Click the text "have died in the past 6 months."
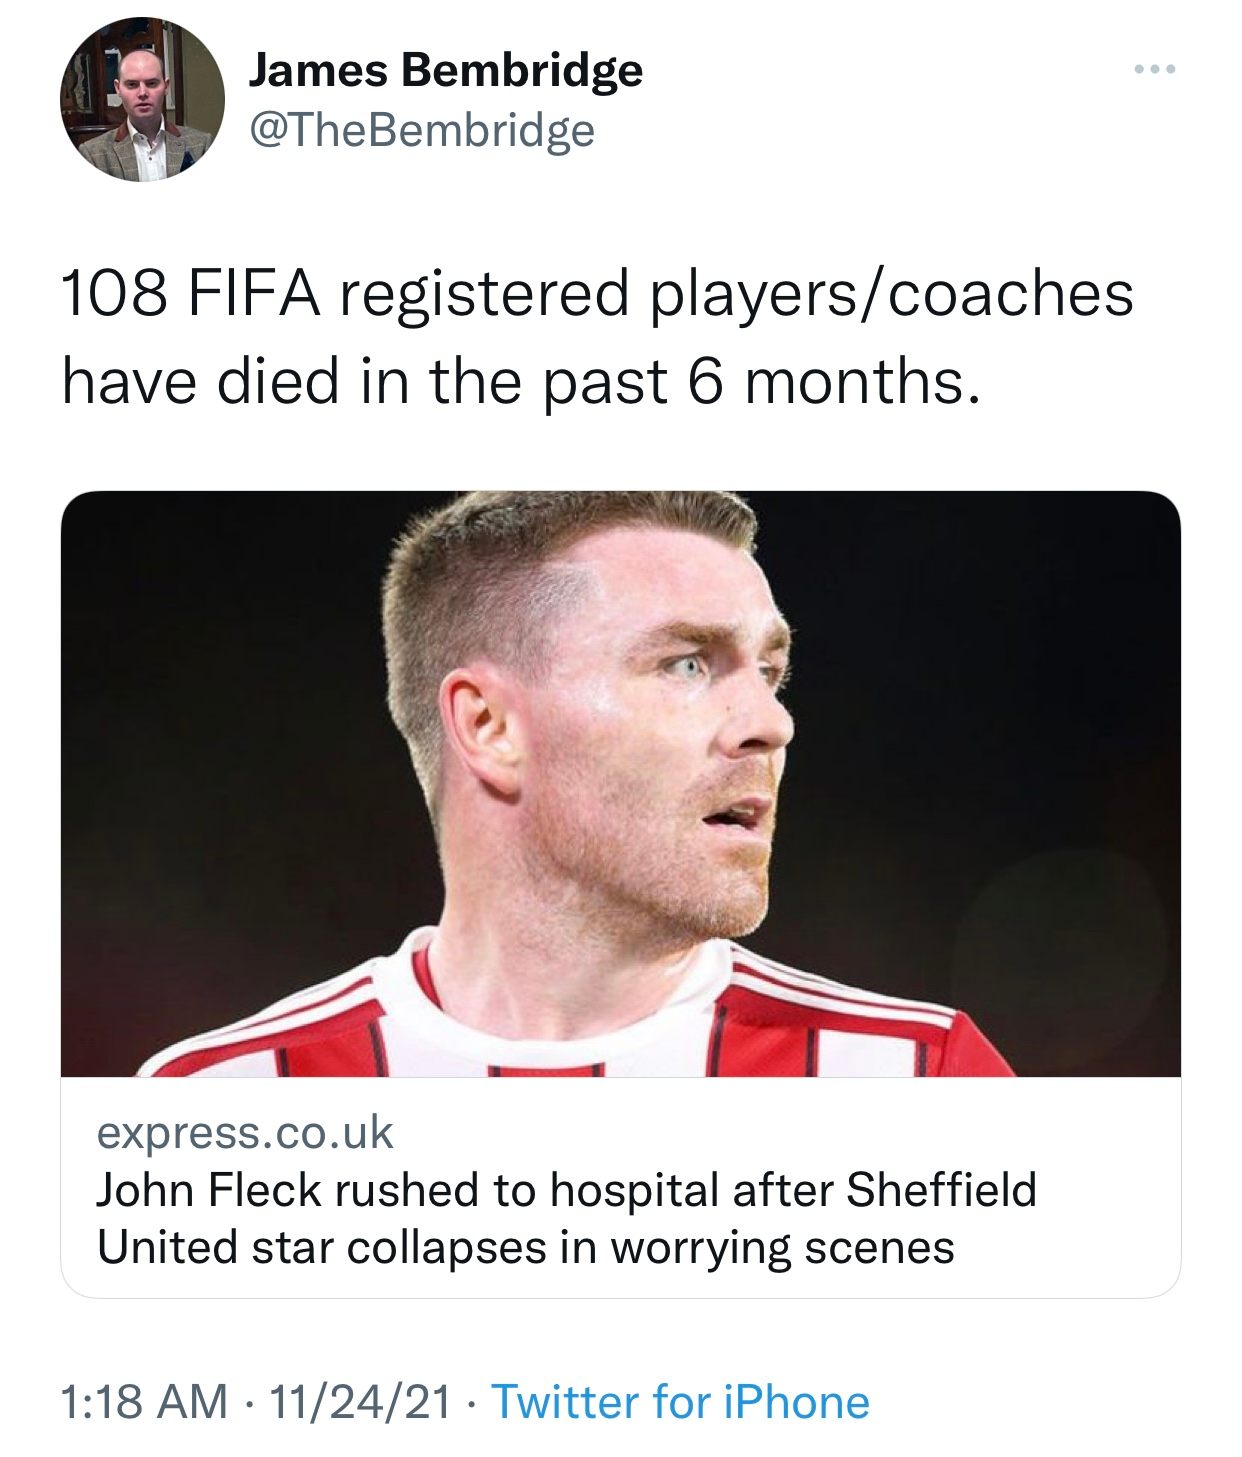 520,381
